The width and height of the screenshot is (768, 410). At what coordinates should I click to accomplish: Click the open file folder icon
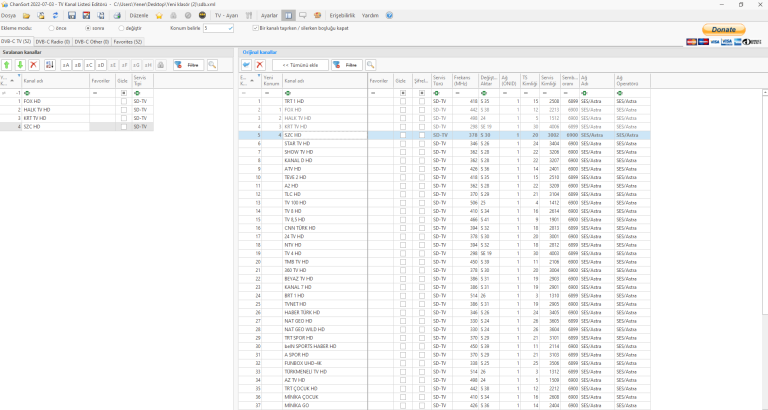click(x=26, y=16)
